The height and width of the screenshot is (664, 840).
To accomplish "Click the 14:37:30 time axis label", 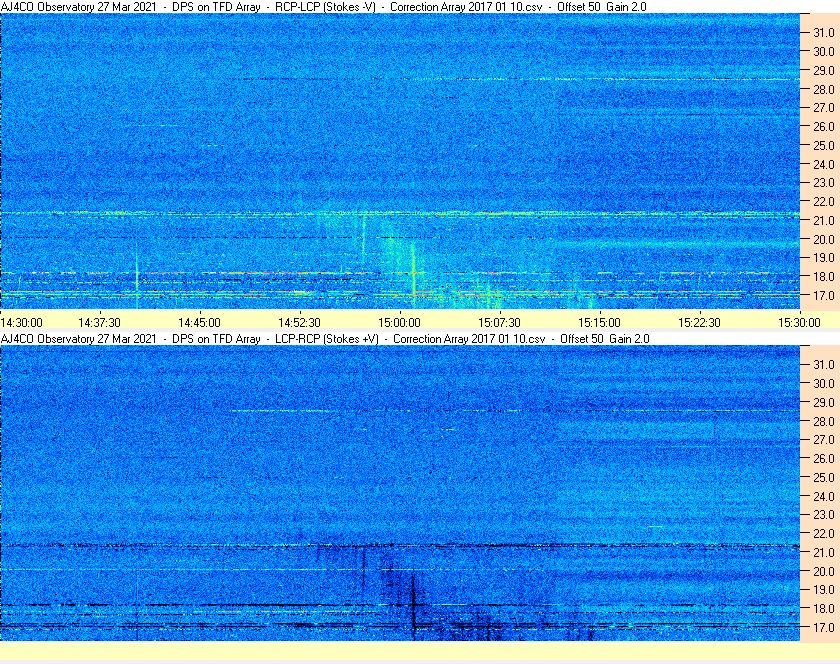I will (99, 323).
